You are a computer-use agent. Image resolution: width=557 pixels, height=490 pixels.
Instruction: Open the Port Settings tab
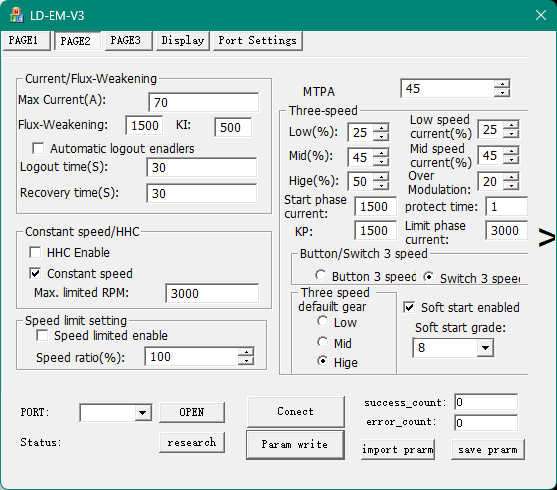[x=258, y=41]
